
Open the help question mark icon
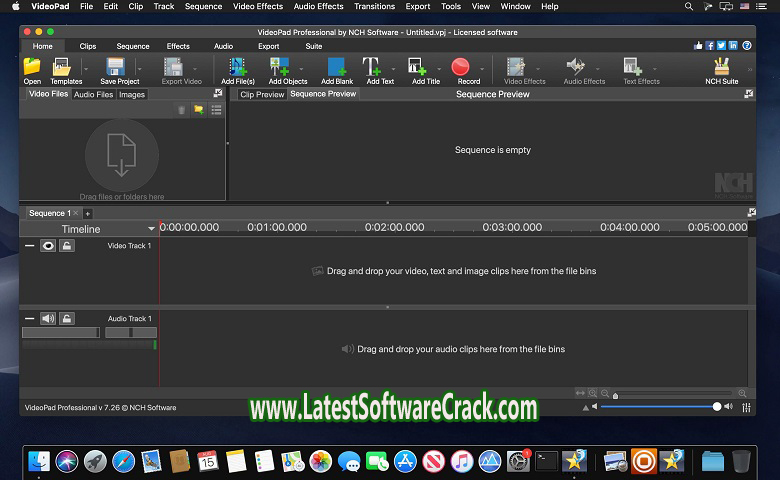click(747, 46)
